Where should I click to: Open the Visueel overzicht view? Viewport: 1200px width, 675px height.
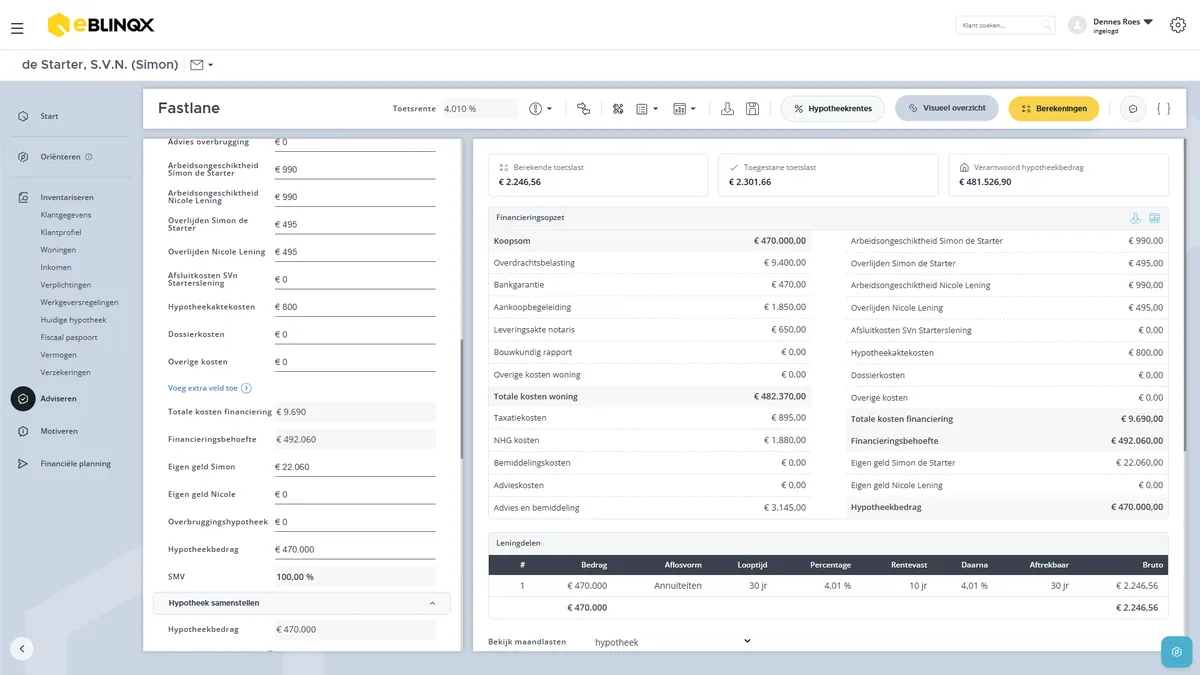coord(946,109)
